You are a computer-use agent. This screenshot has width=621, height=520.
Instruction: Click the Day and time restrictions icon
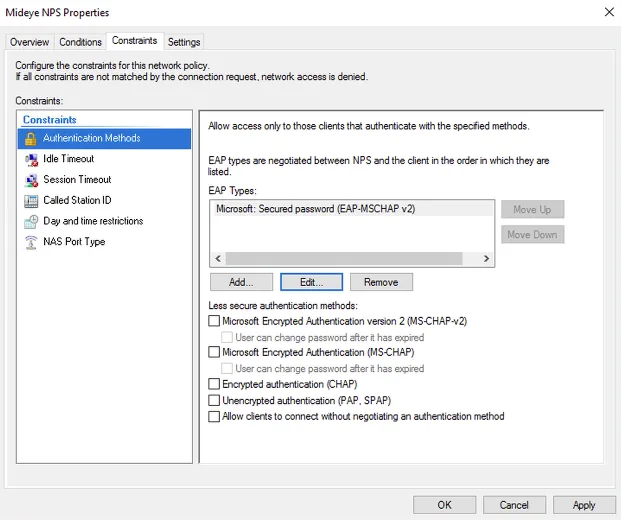[x=31, y=221]
